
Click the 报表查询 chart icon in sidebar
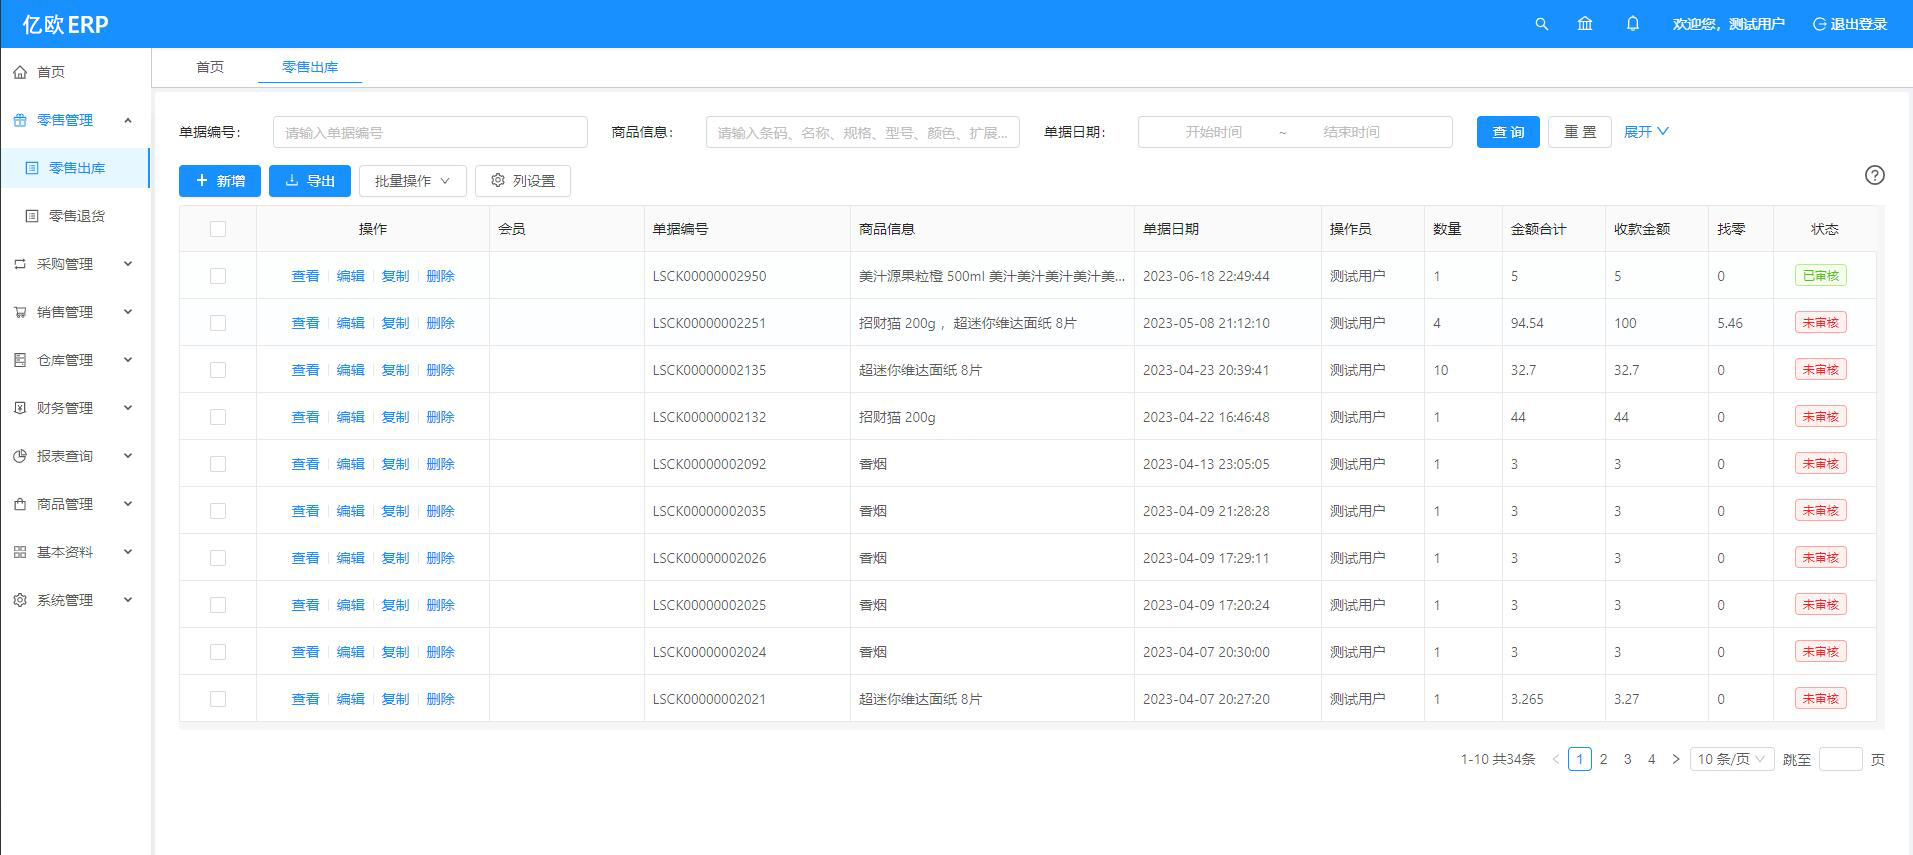click(20, 456)
